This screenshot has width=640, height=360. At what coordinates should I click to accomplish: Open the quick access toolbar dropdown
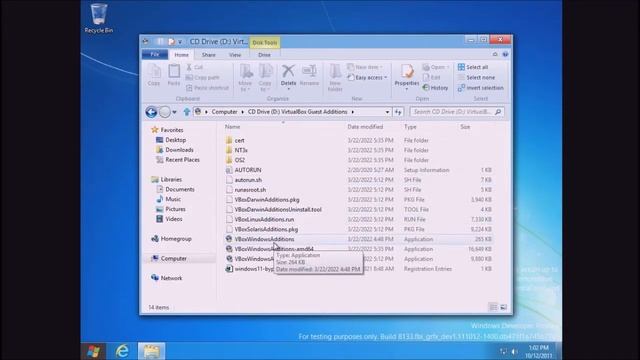click(x=180, y=42)
